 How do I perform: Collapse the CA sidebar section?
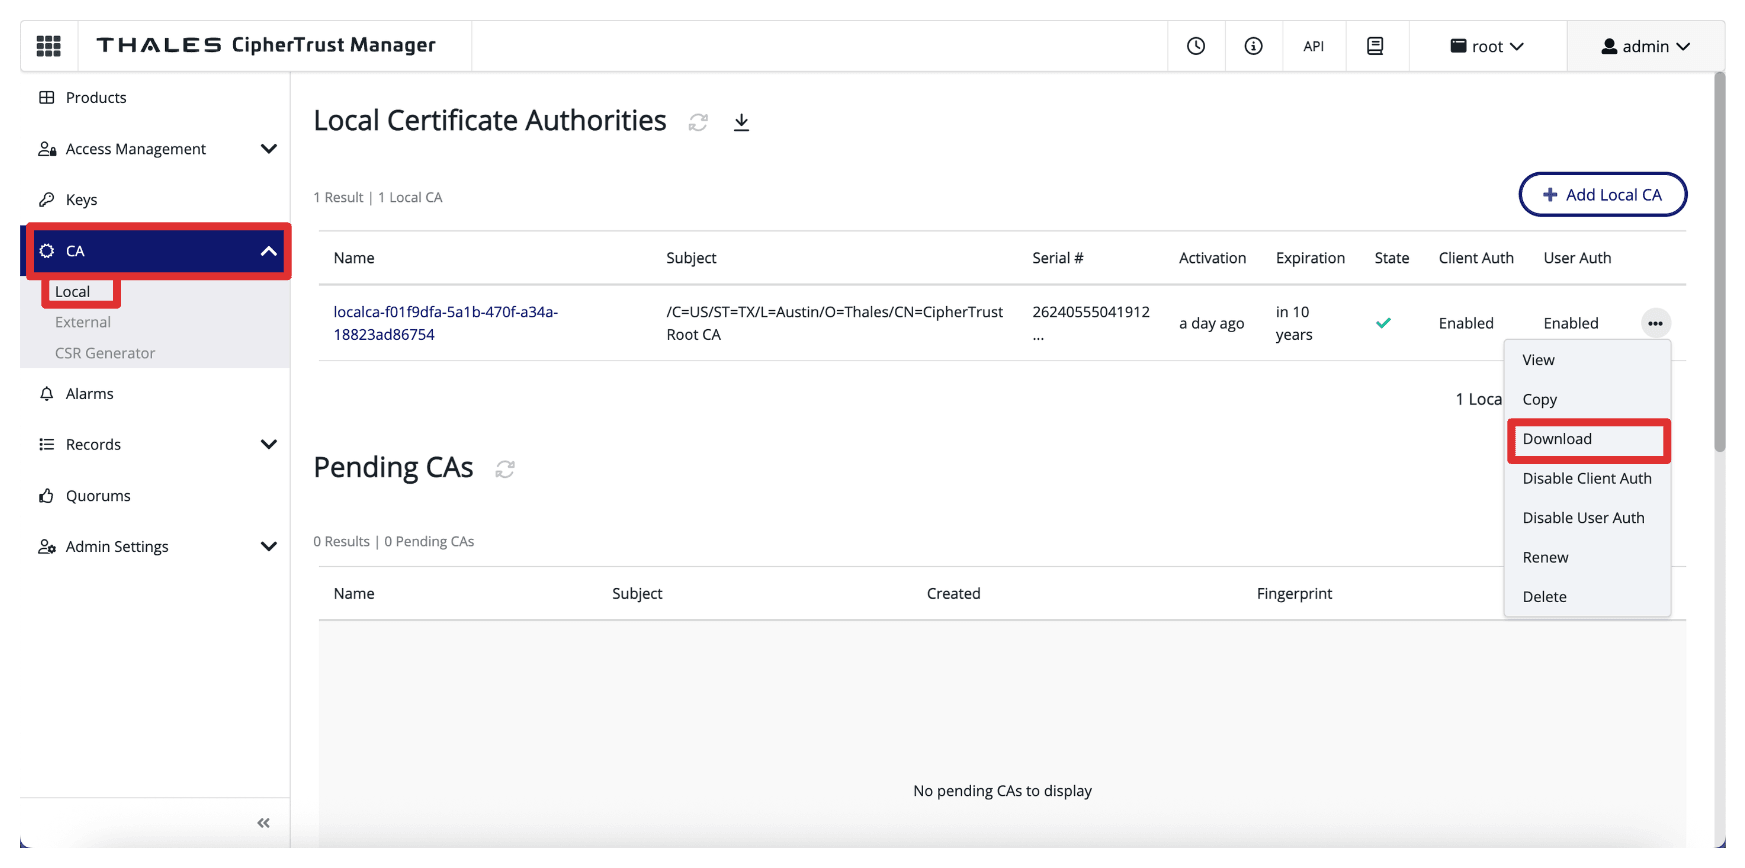coord(268,251)
